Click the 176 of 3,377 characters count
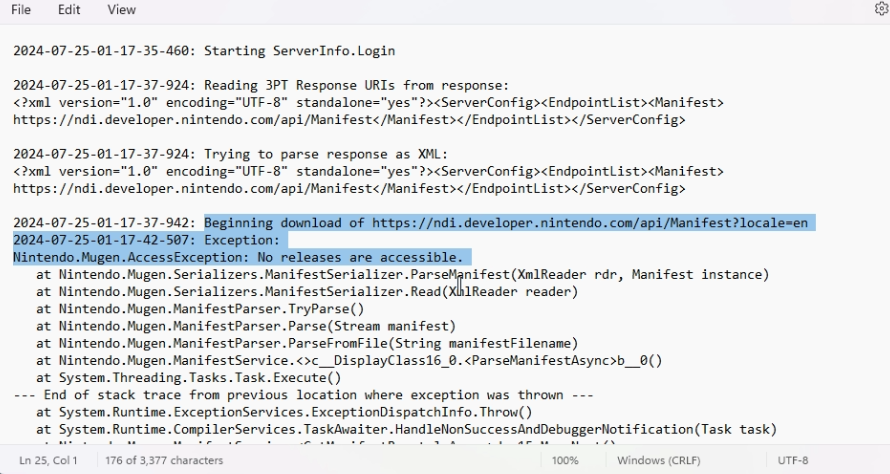Image resolution: width=890 pixels, height=474 pixels. [x=164, y=460]
